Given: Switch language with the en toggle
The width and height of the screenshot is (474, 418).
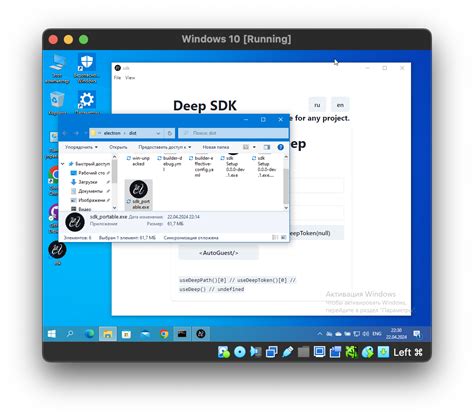Looking at the screenshot, I should 340,105.
